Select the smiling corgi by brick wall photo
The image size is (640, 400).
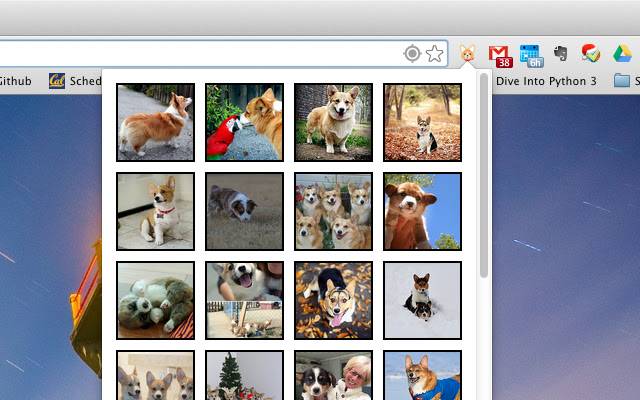pos(333,122)
